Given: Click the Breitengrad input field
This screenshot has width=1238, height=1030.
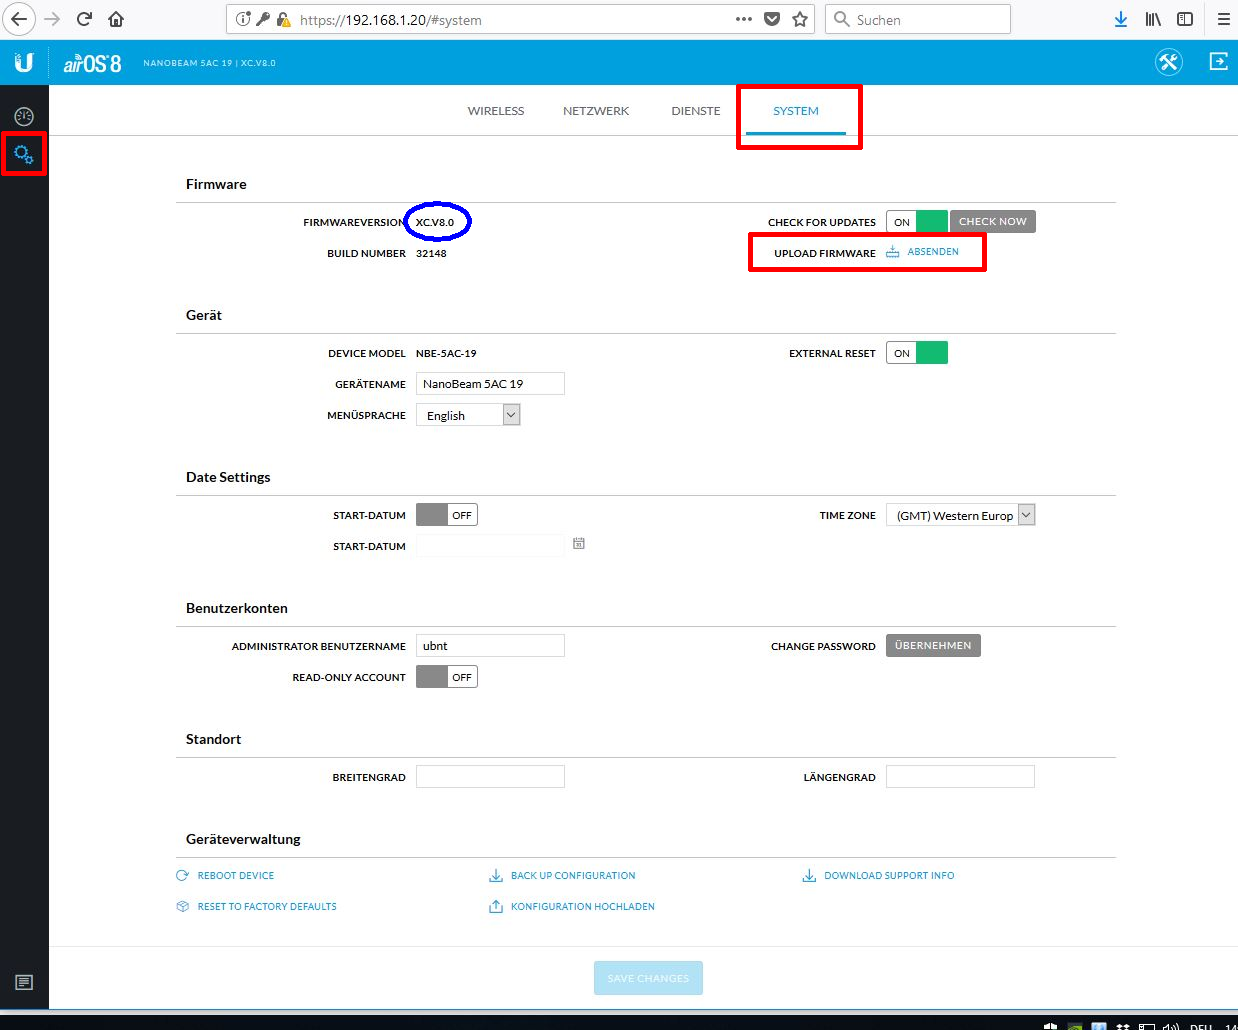Looking at the screenshot, I should 490,777.
